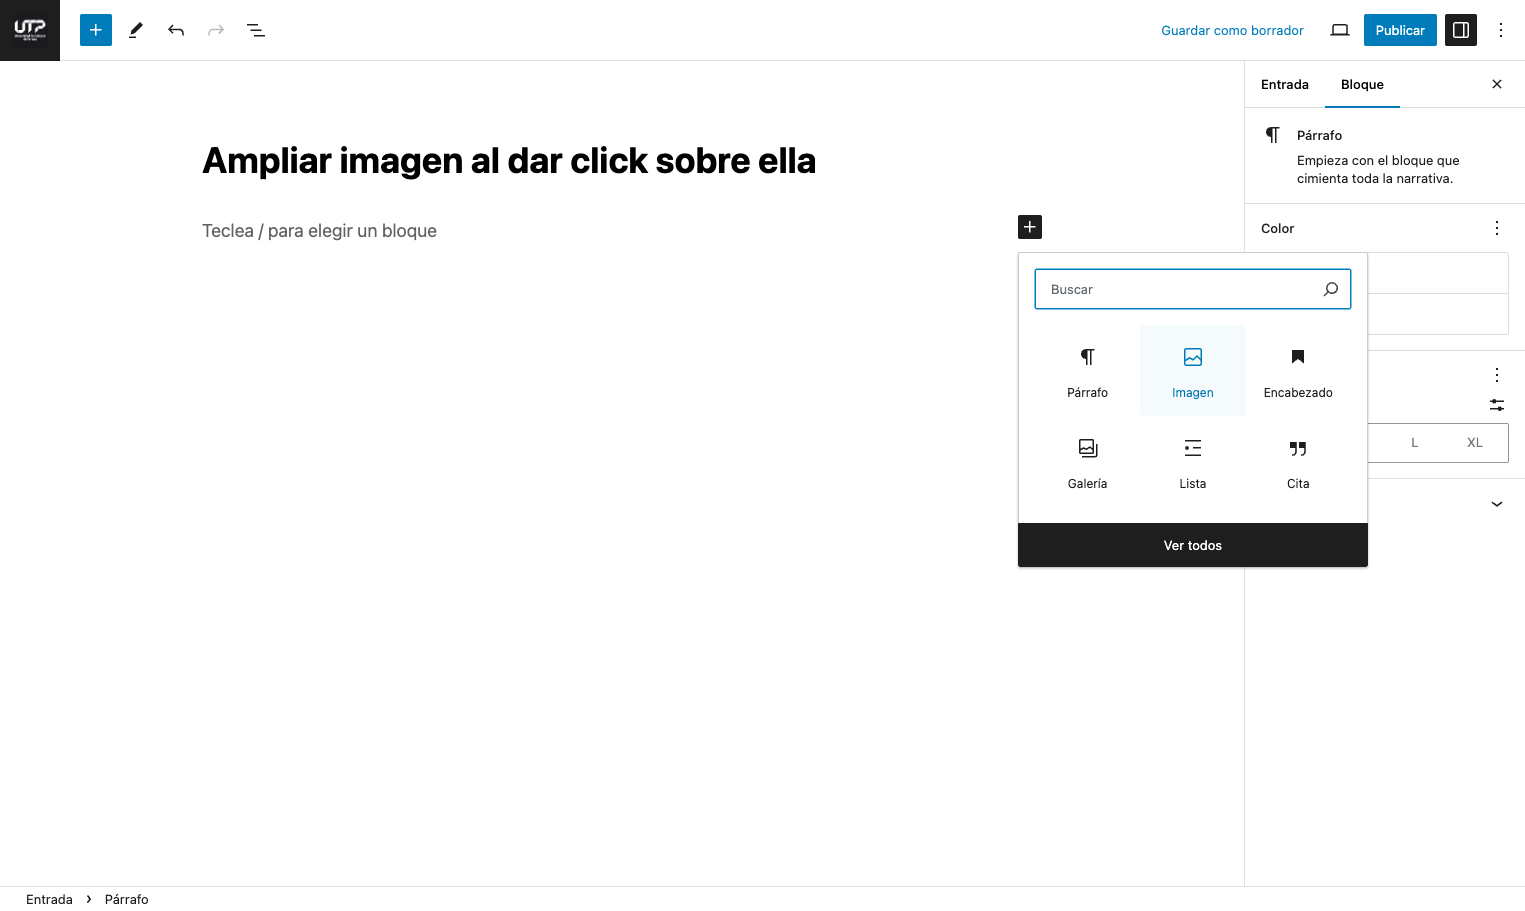This screenshot has height=911, width=1525.
Task: Insert a Cita quote block
Action: (1298, 462)
